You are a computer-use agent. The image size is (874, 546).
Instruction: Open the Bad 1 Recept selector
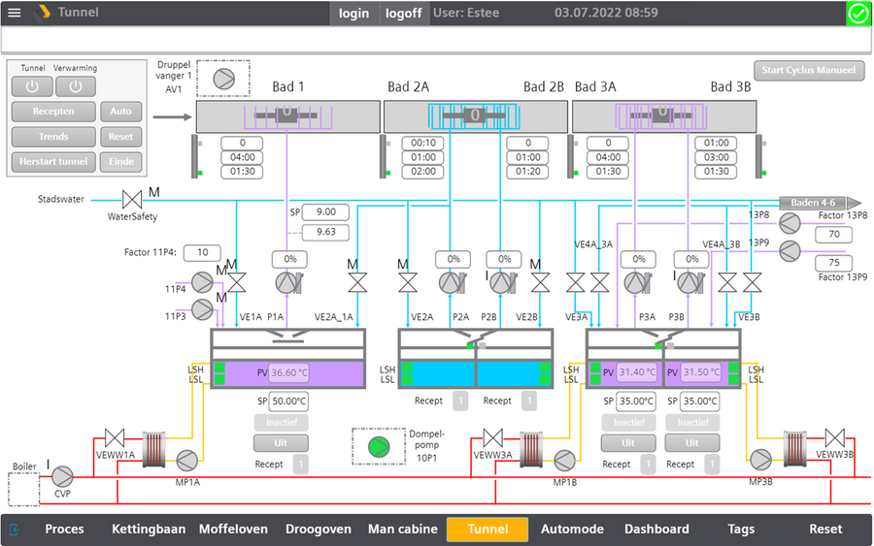click(300, 464)
